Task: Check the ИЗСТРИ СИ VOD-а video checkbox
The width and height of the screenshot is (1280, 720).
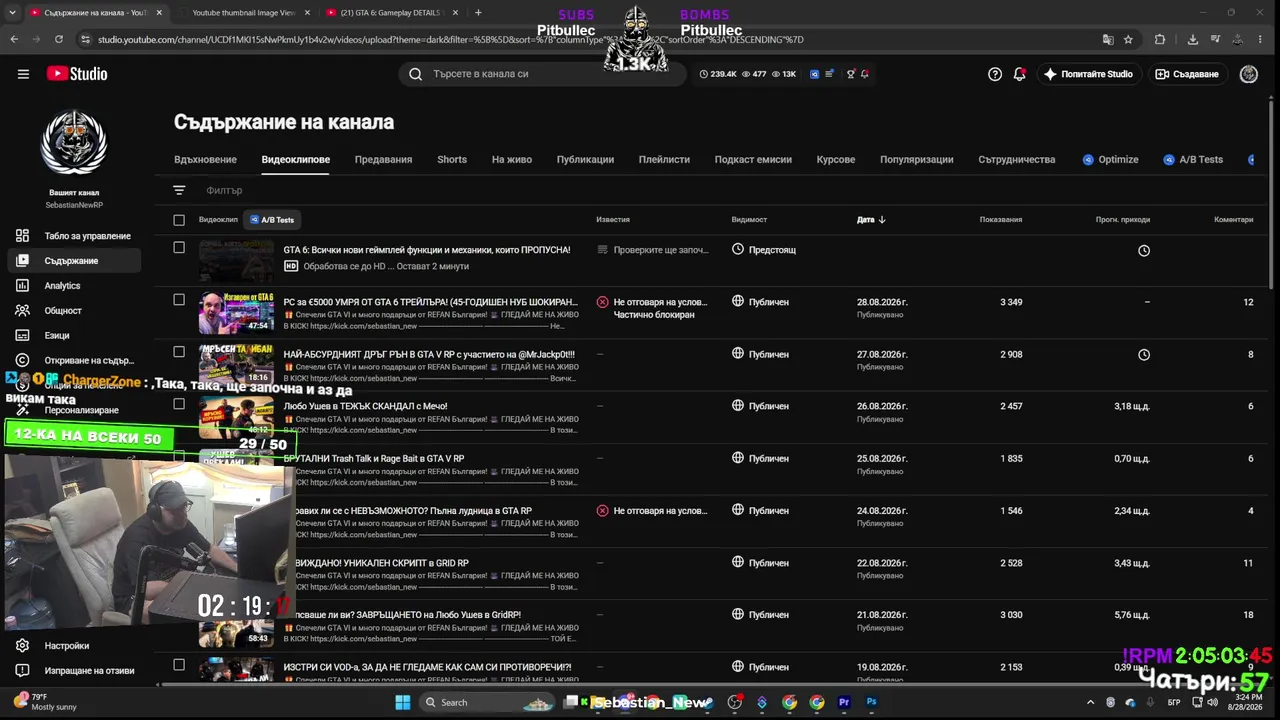Action: [x=179, y=664]
